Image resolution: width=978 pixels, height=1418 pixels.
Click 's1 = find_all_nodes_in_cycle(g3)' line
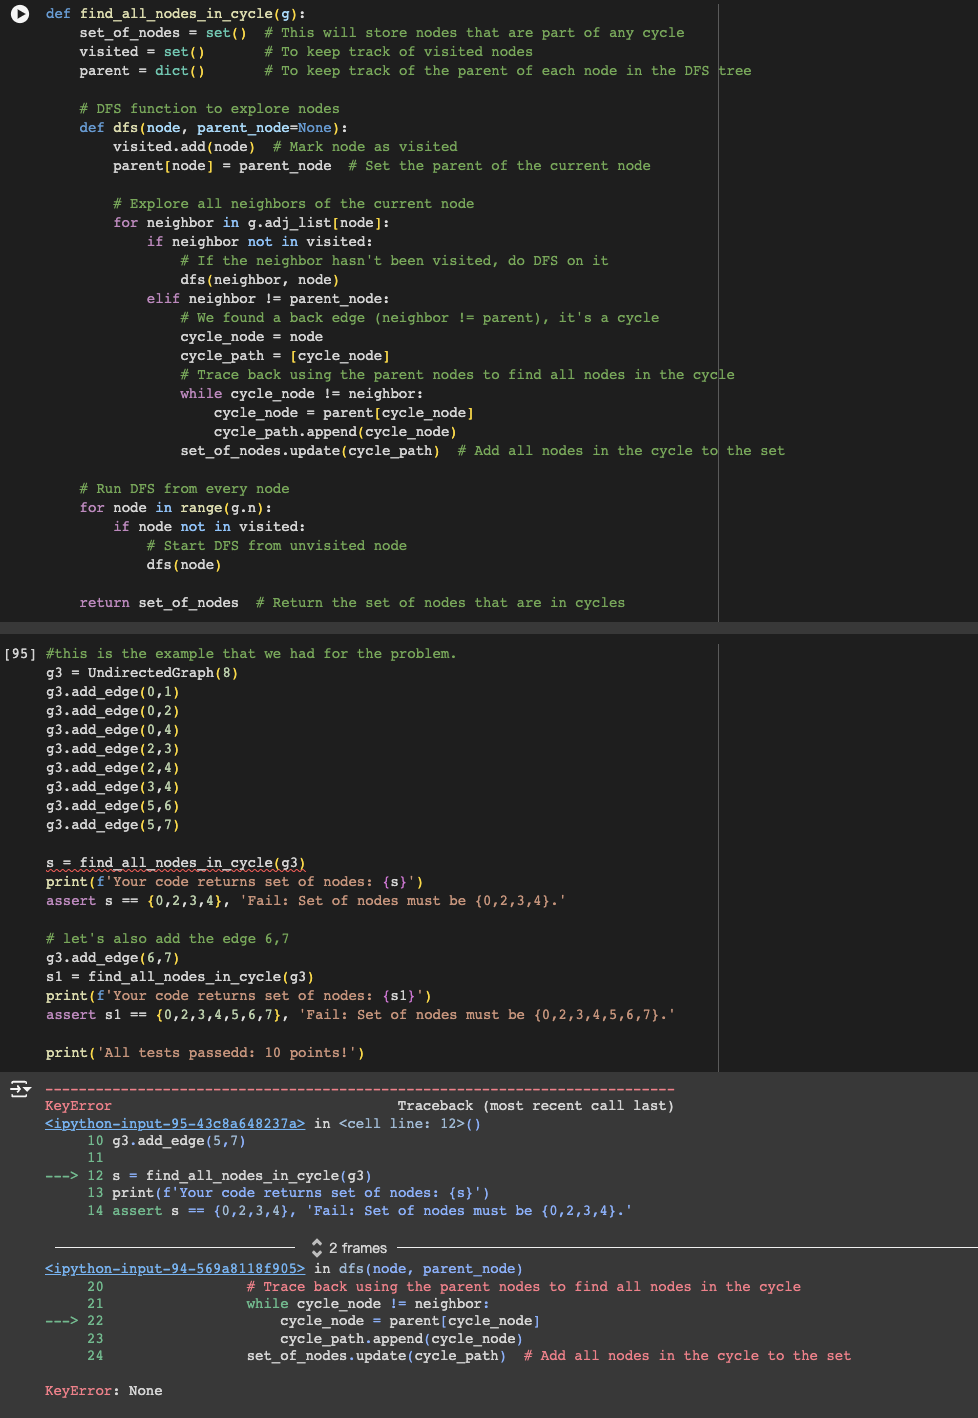[x=180, y=977]
